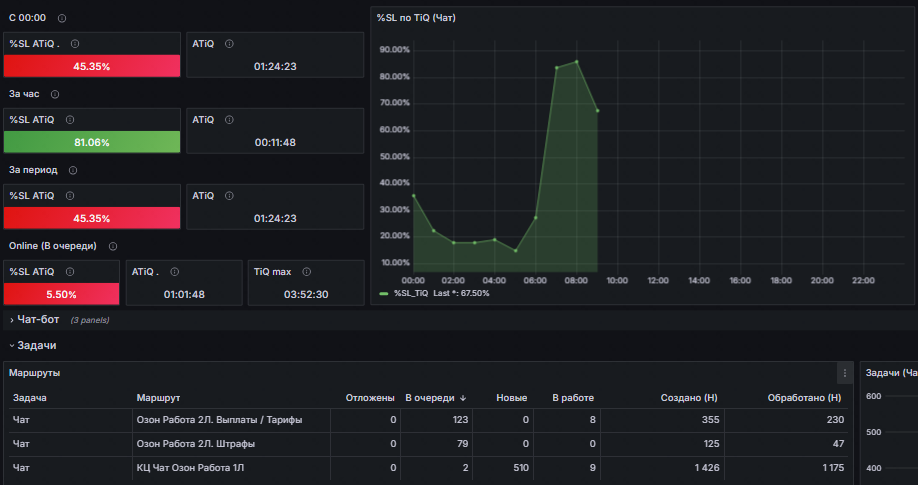This screenshot has height=485, width=918.
Task: Click info icon beside Online (В очереди)
Action: click(113, 247)
